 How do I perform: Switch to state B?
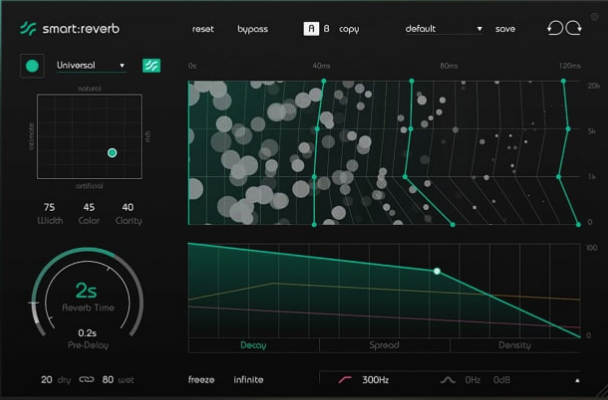326,29
